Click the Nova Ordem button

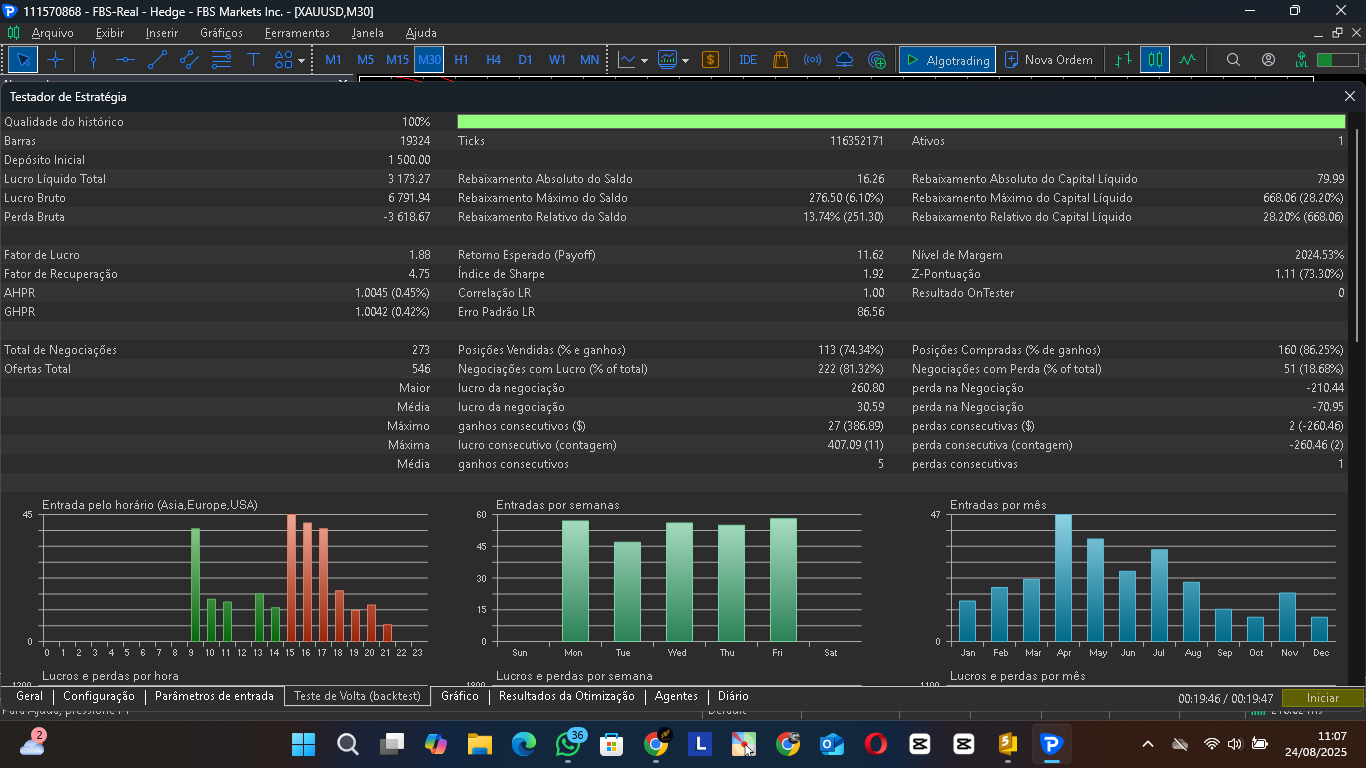(1048, 60)
